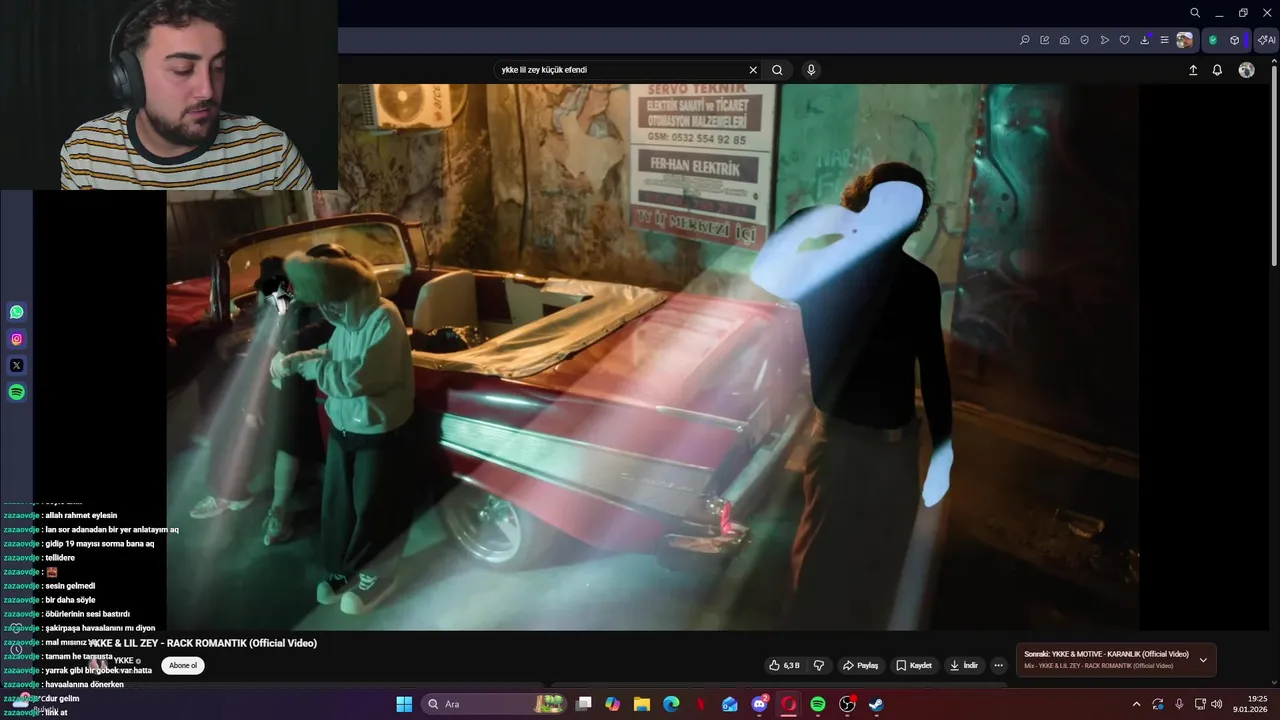Open Spotify from the taskbar
The image size is (1280, 720).
point(817,704)
